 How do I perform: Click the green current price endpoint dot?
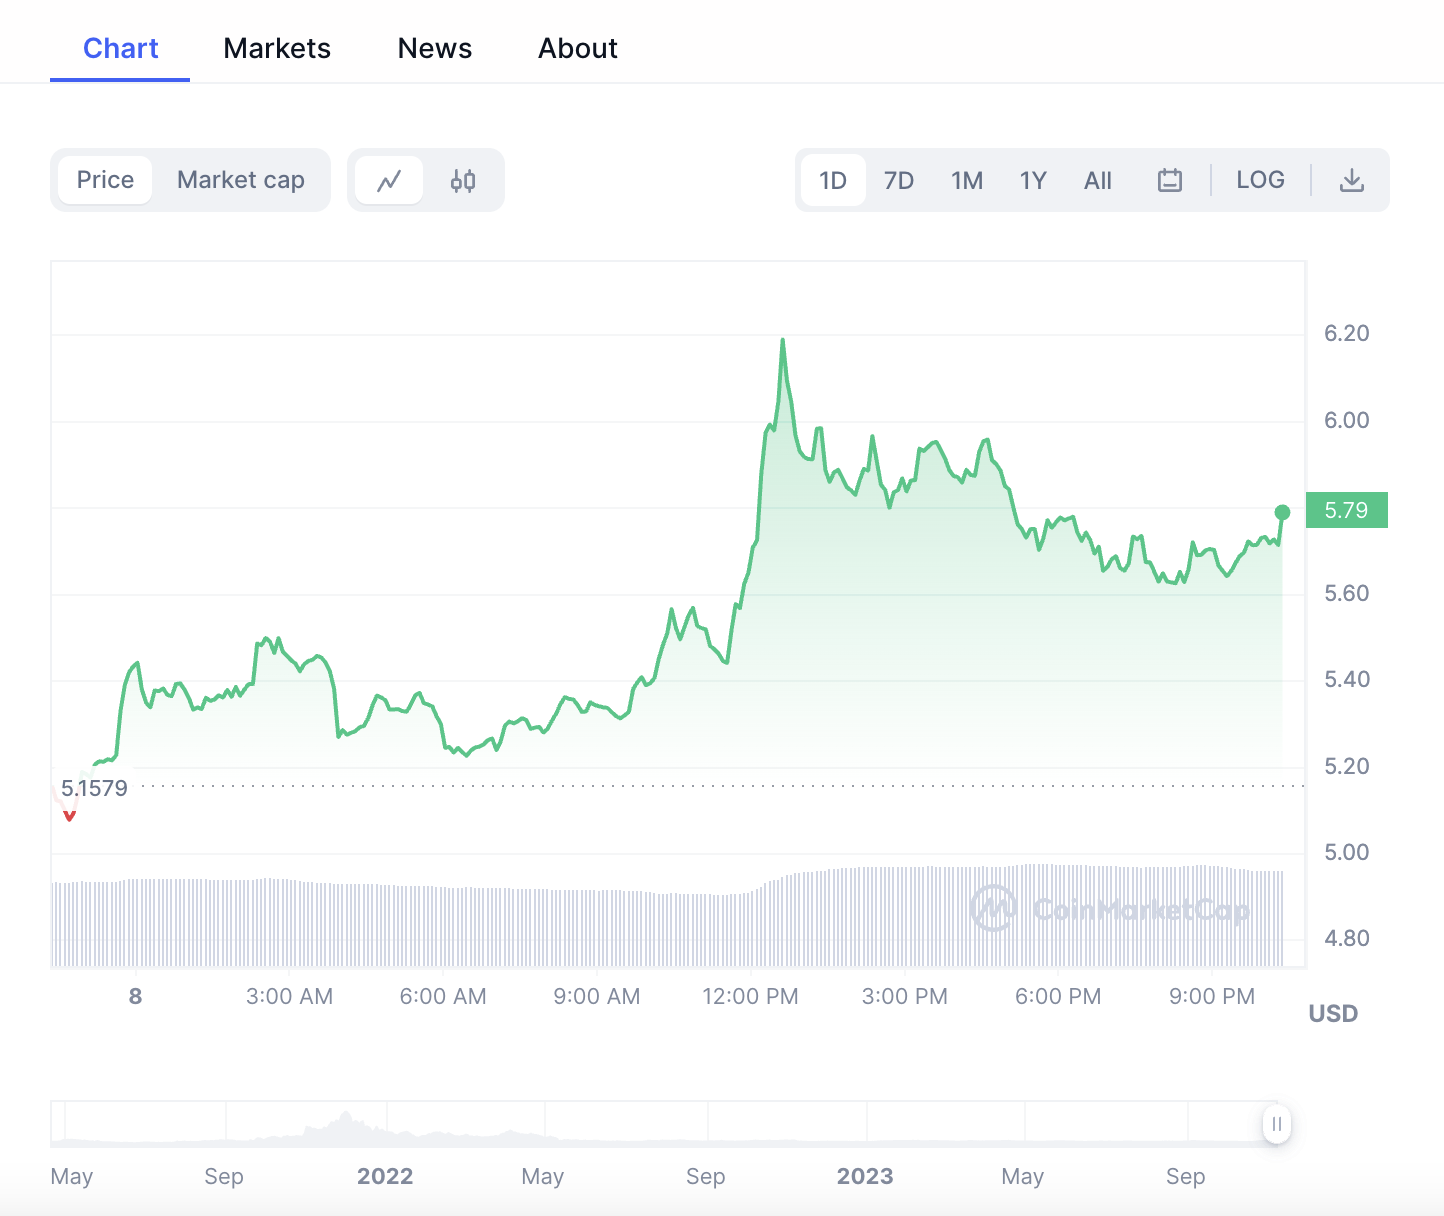point(1282,513)
